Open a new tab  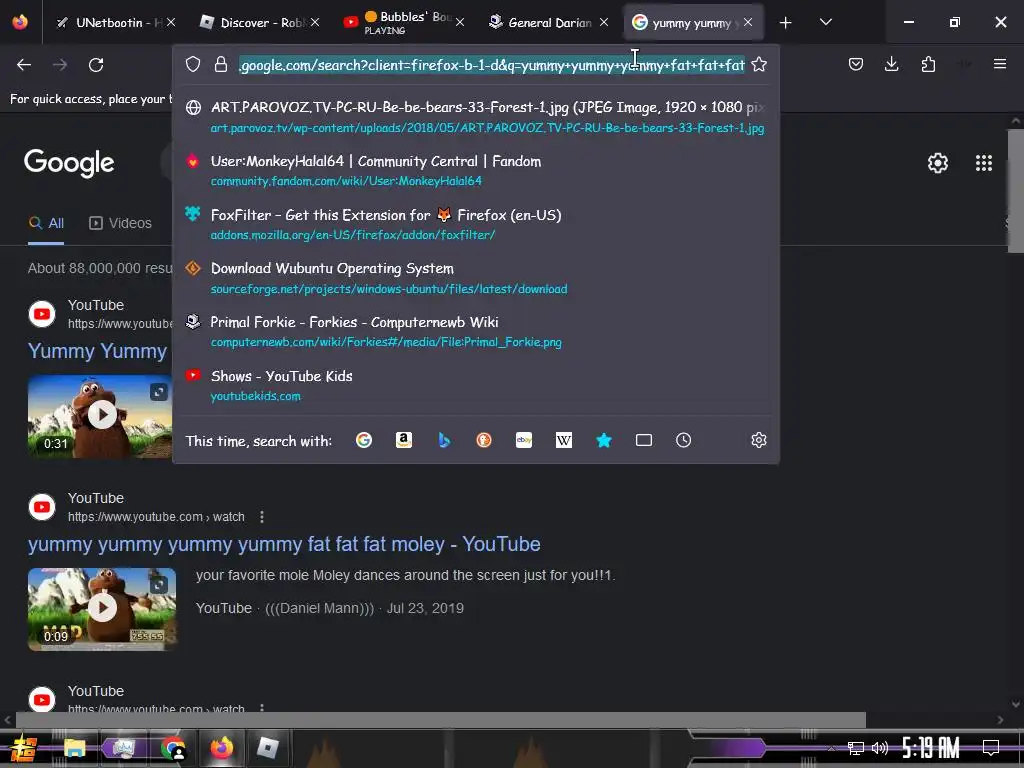coord(786,22)
